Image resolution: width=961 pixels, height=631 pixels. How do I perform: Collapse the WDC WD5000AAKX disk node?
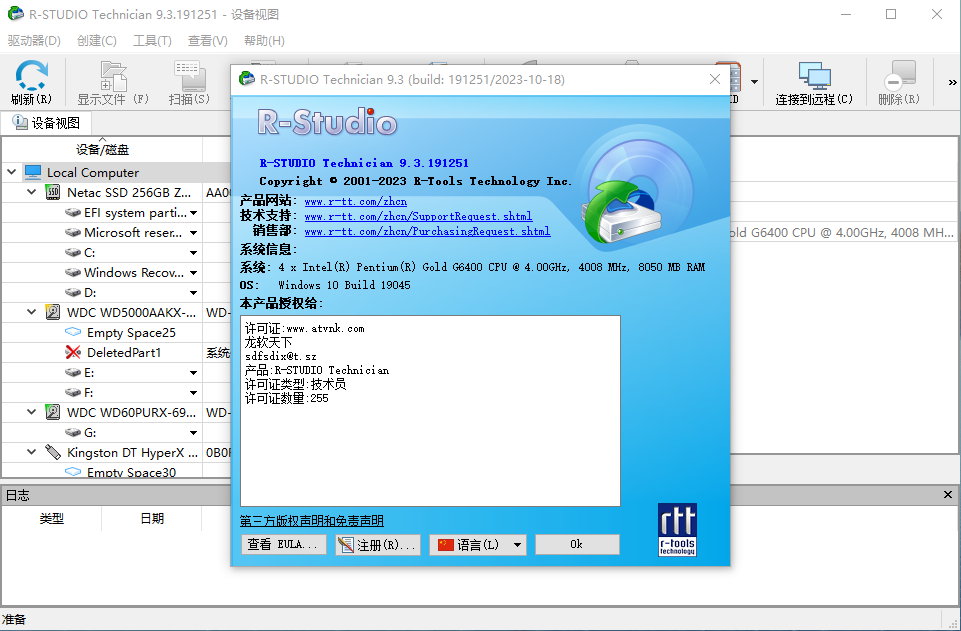tap(32, 312)
